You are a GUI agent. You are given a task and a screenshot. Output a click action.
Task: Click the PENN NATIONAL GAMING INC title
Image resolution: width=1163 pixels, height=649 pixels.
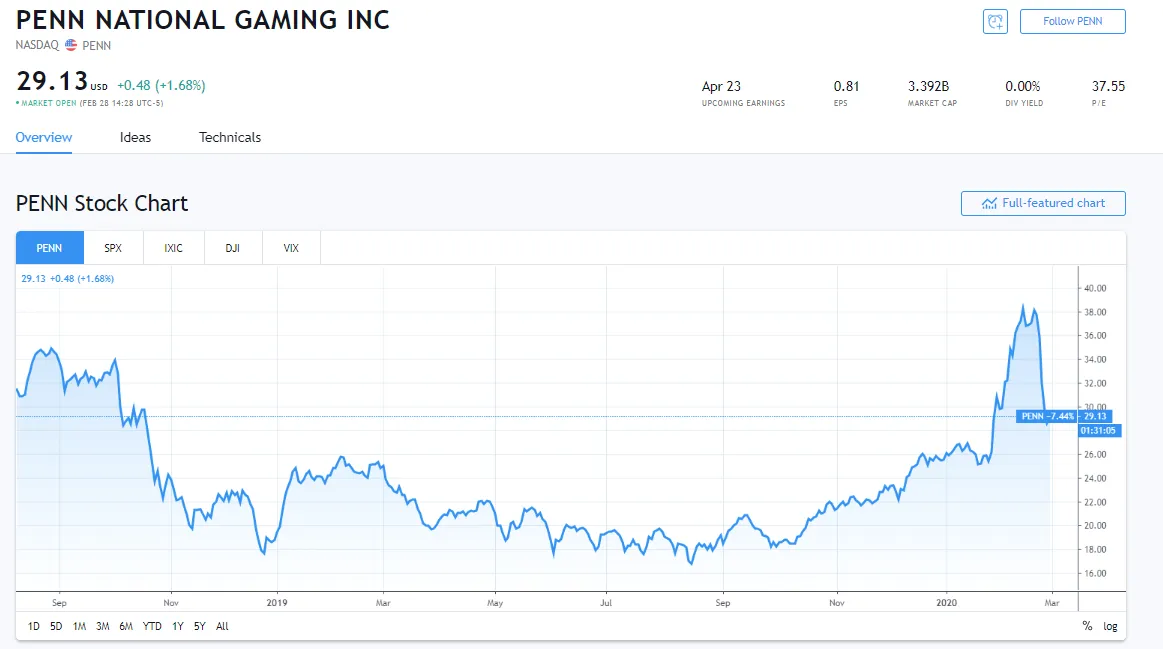click(202, 20)
